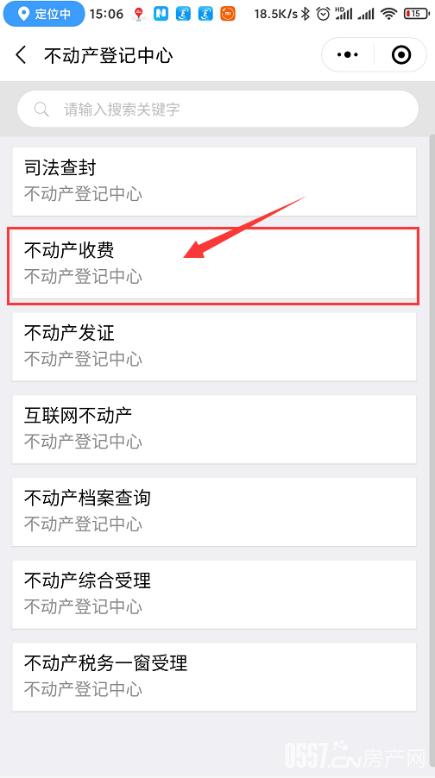Tap the search magnifier icon
The height and width of the screenshot is (778, 435).
click(x=41, y=109)
